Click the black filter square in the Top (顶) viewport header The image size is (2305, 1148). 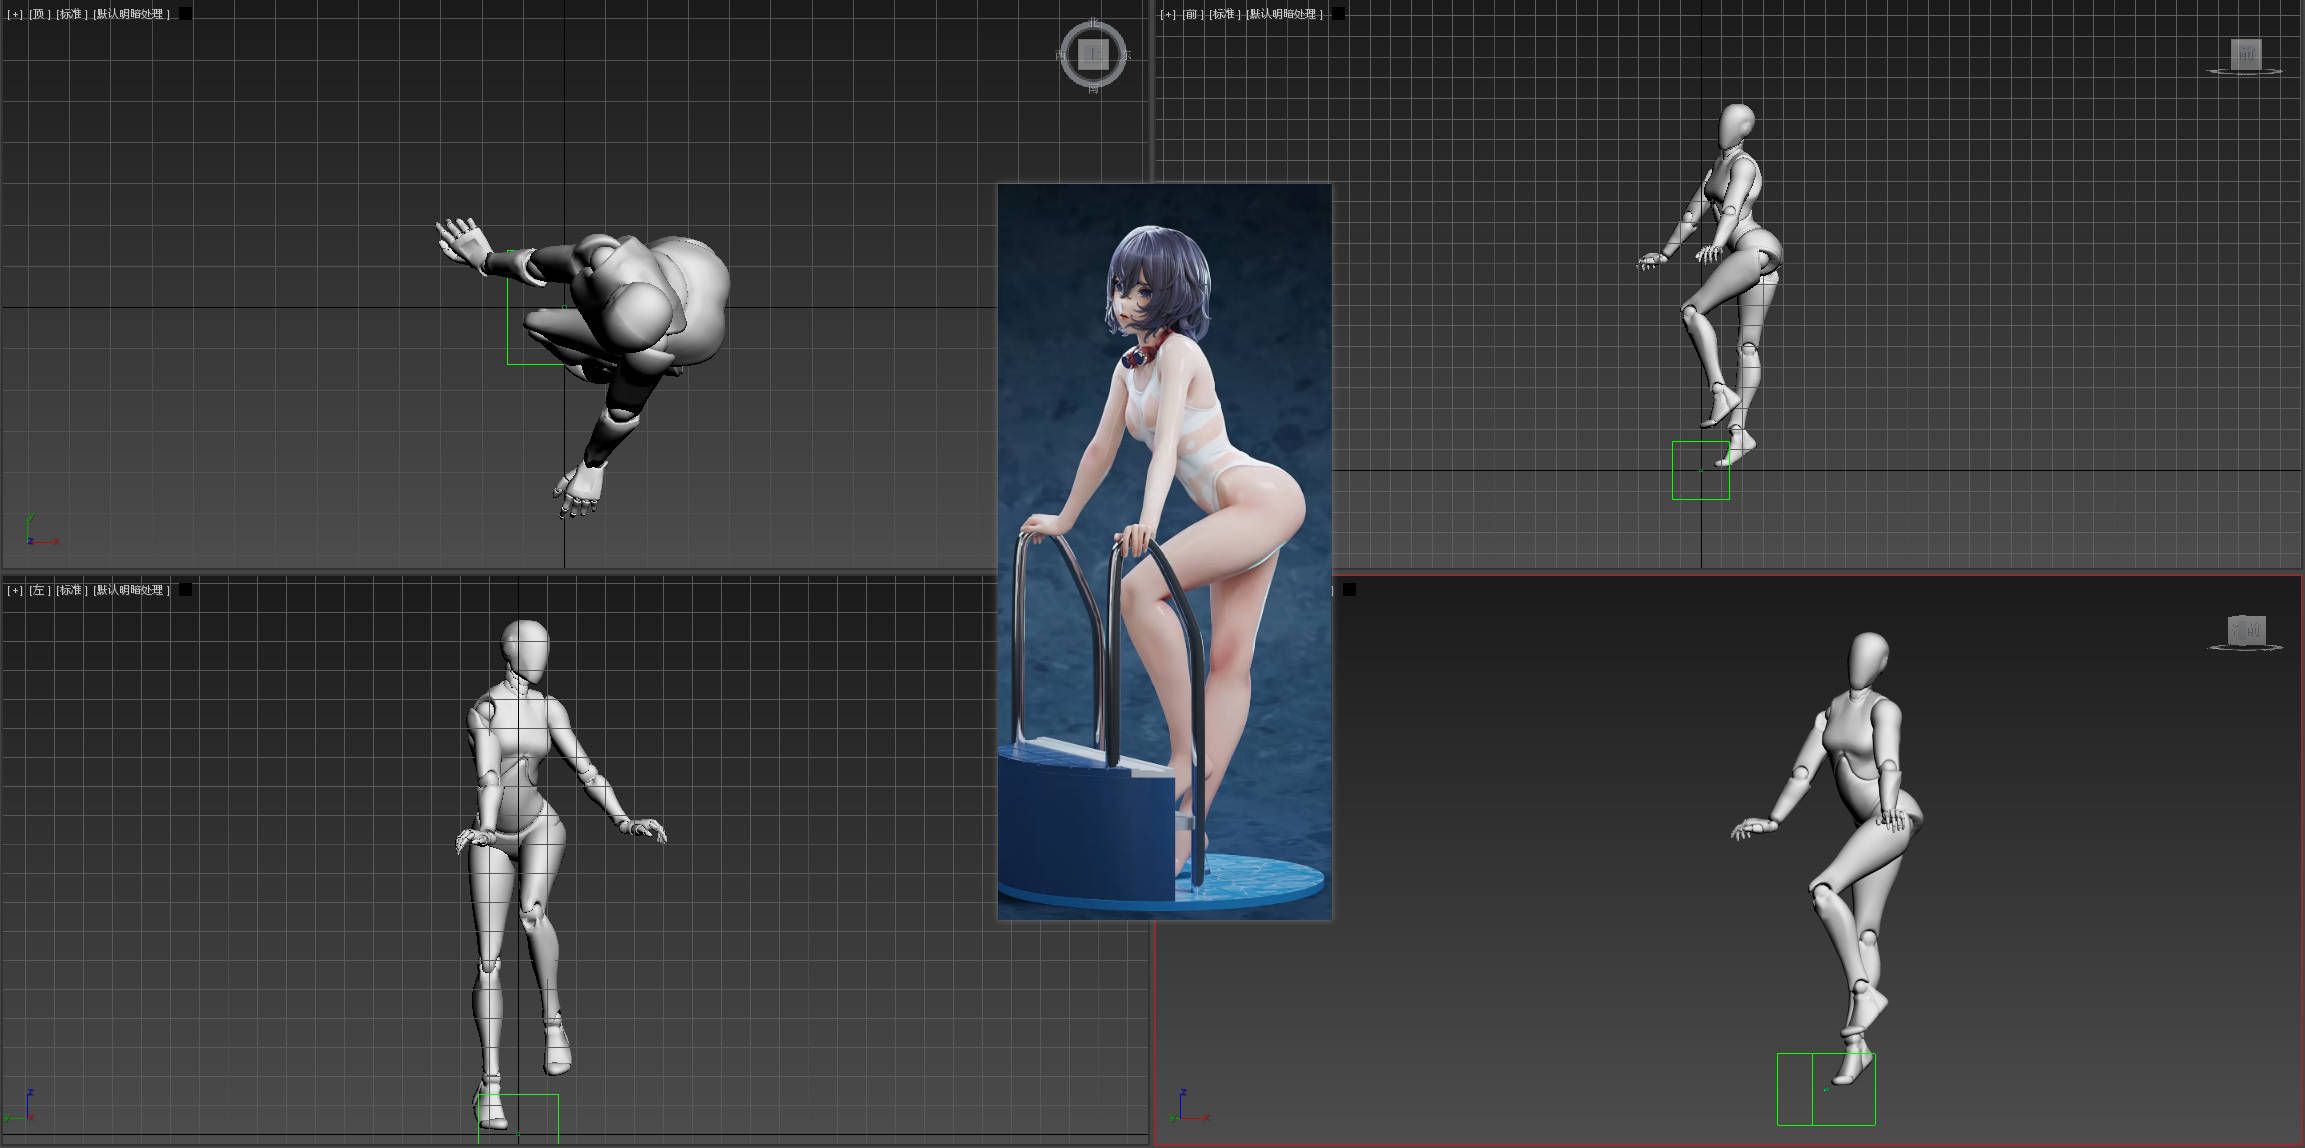(186, 14)
